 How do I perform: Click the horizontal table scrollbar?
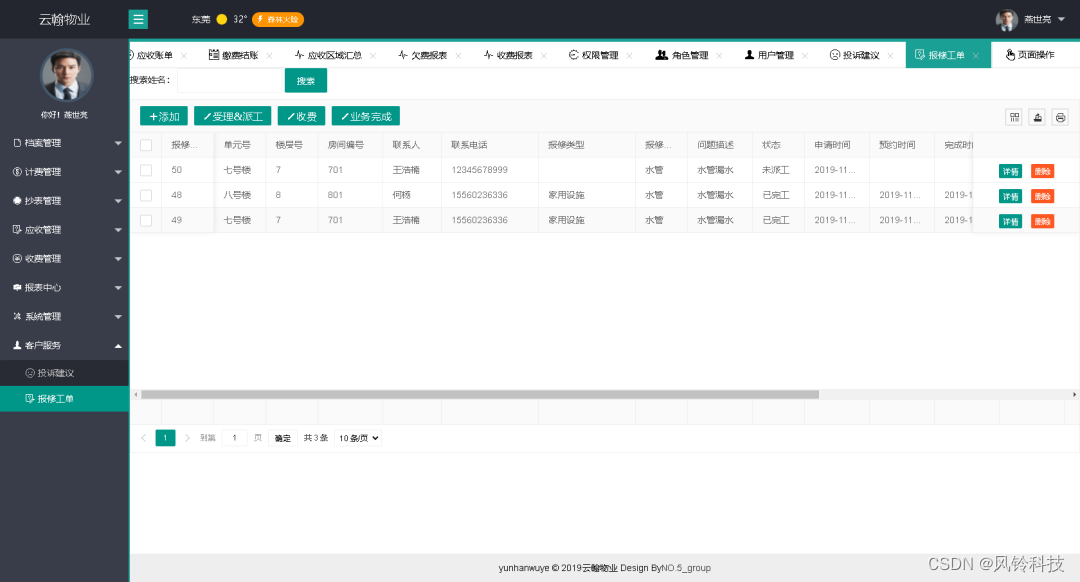point(479,395)
